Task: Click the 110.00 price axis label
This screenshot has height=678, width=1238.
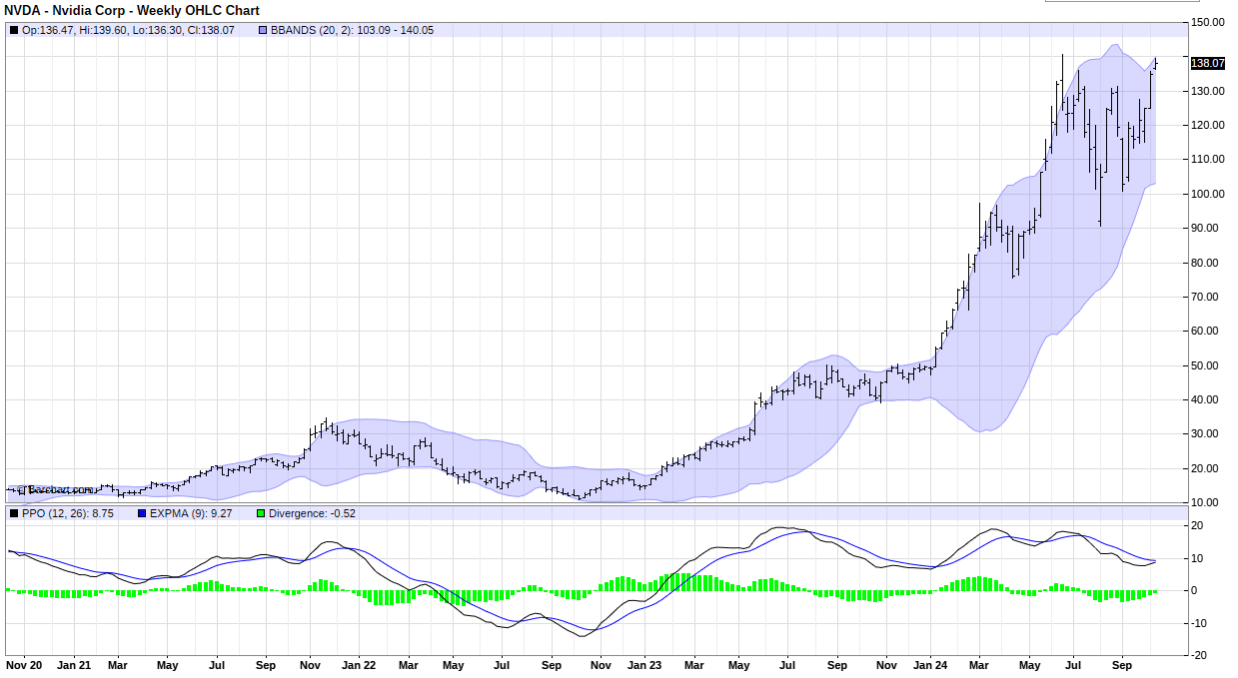Action: click(1208, 159)
